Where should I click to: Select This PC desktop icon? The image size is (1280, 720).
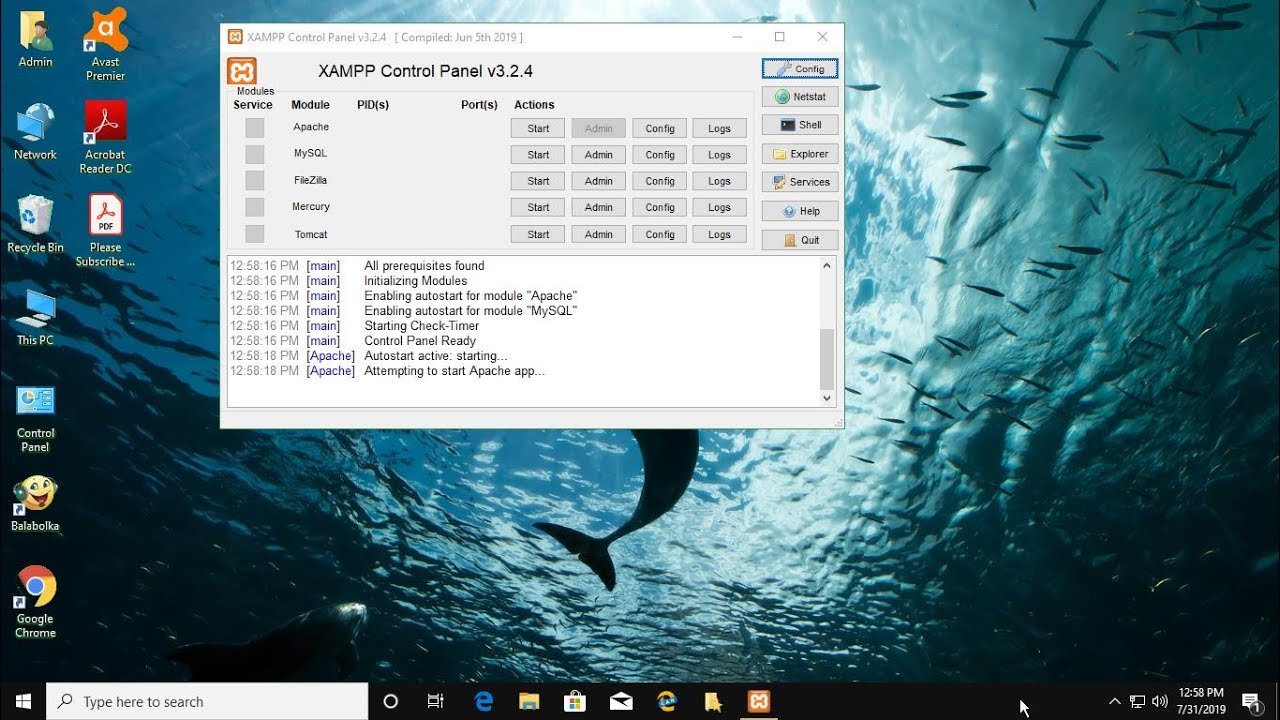click(x=36, y=317)
